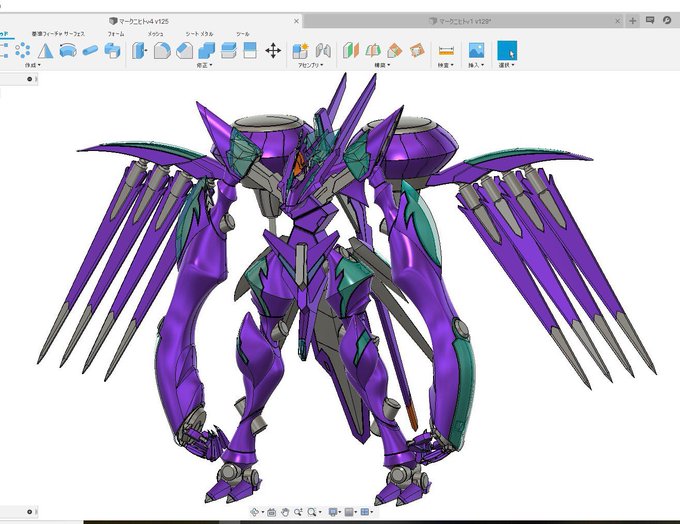
Task: Close the マーク二ヒトv4 v125 document tab
Action: 296,21
